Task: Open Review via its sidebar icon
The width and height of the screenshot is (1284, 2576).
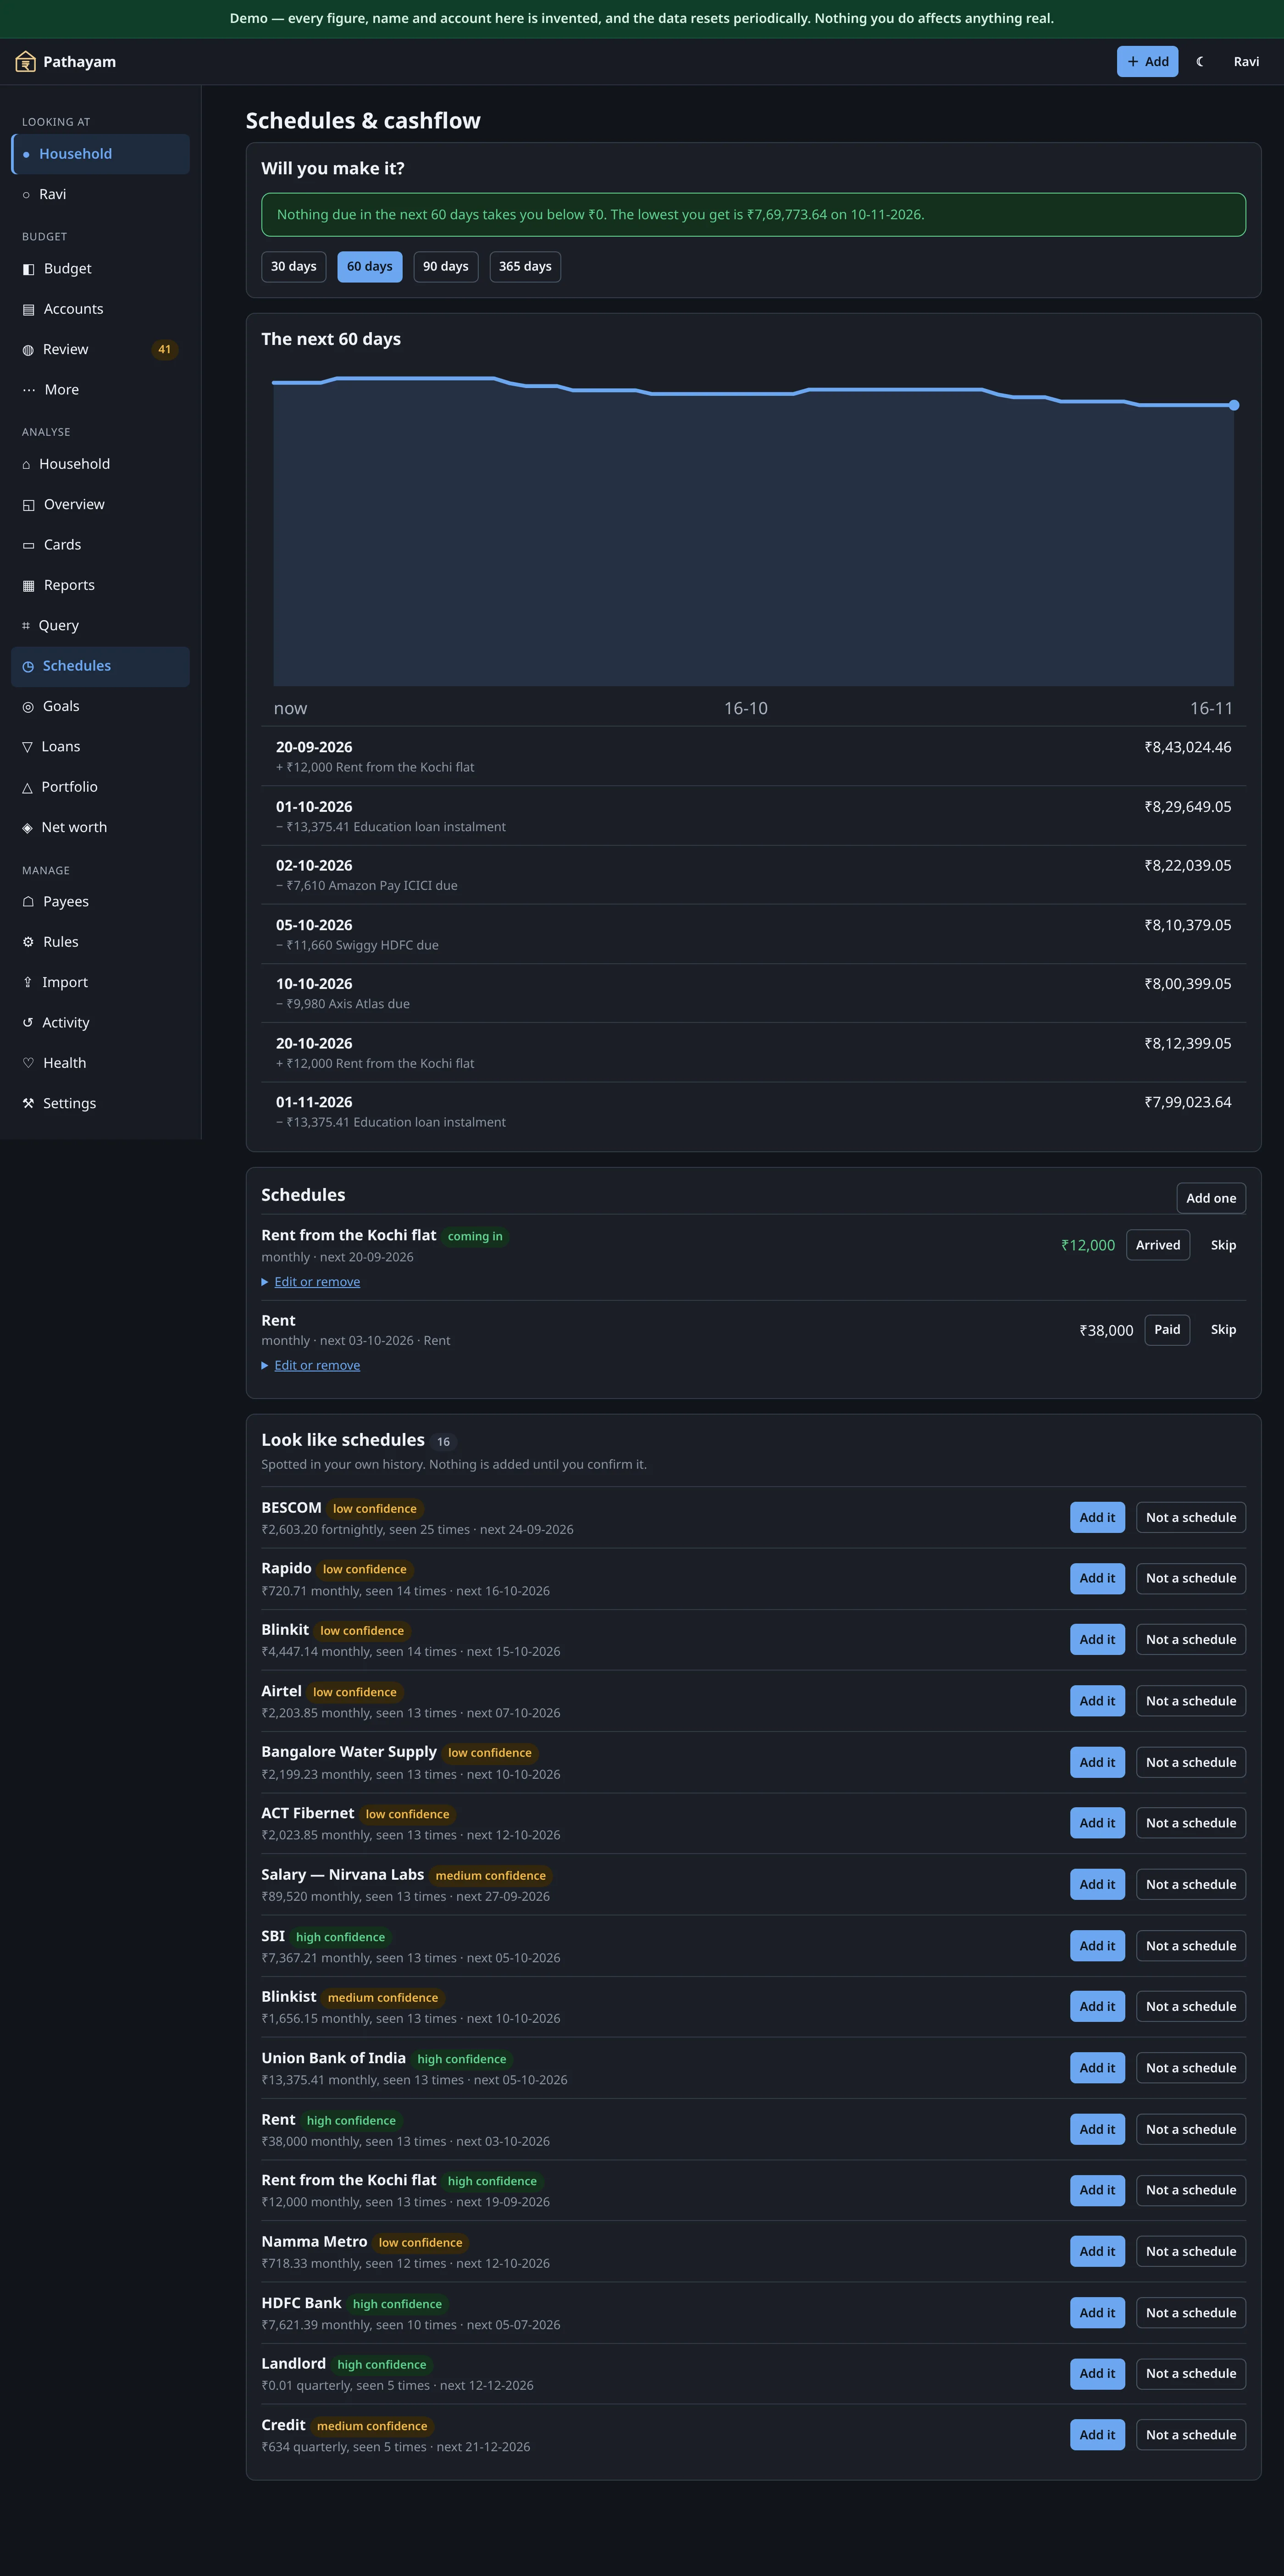Action: [28, 350]
